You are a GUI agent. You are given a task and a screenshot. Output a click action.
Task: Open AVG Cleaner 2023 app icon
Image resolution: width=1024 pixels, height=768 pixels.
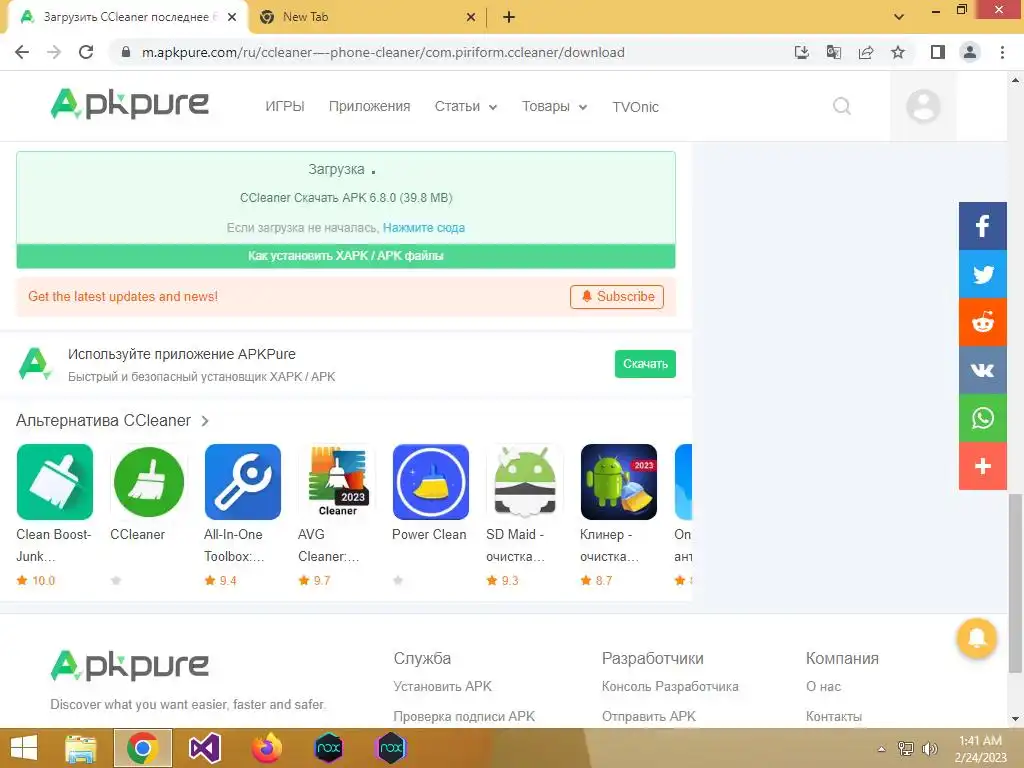click(337, 482)
